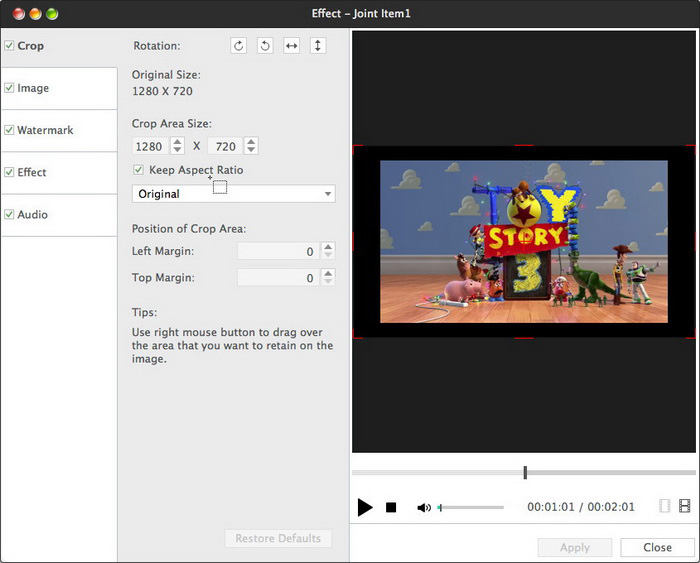Switch to the Image tab
This screenshot has width=700, height=563.
(33, 89)
